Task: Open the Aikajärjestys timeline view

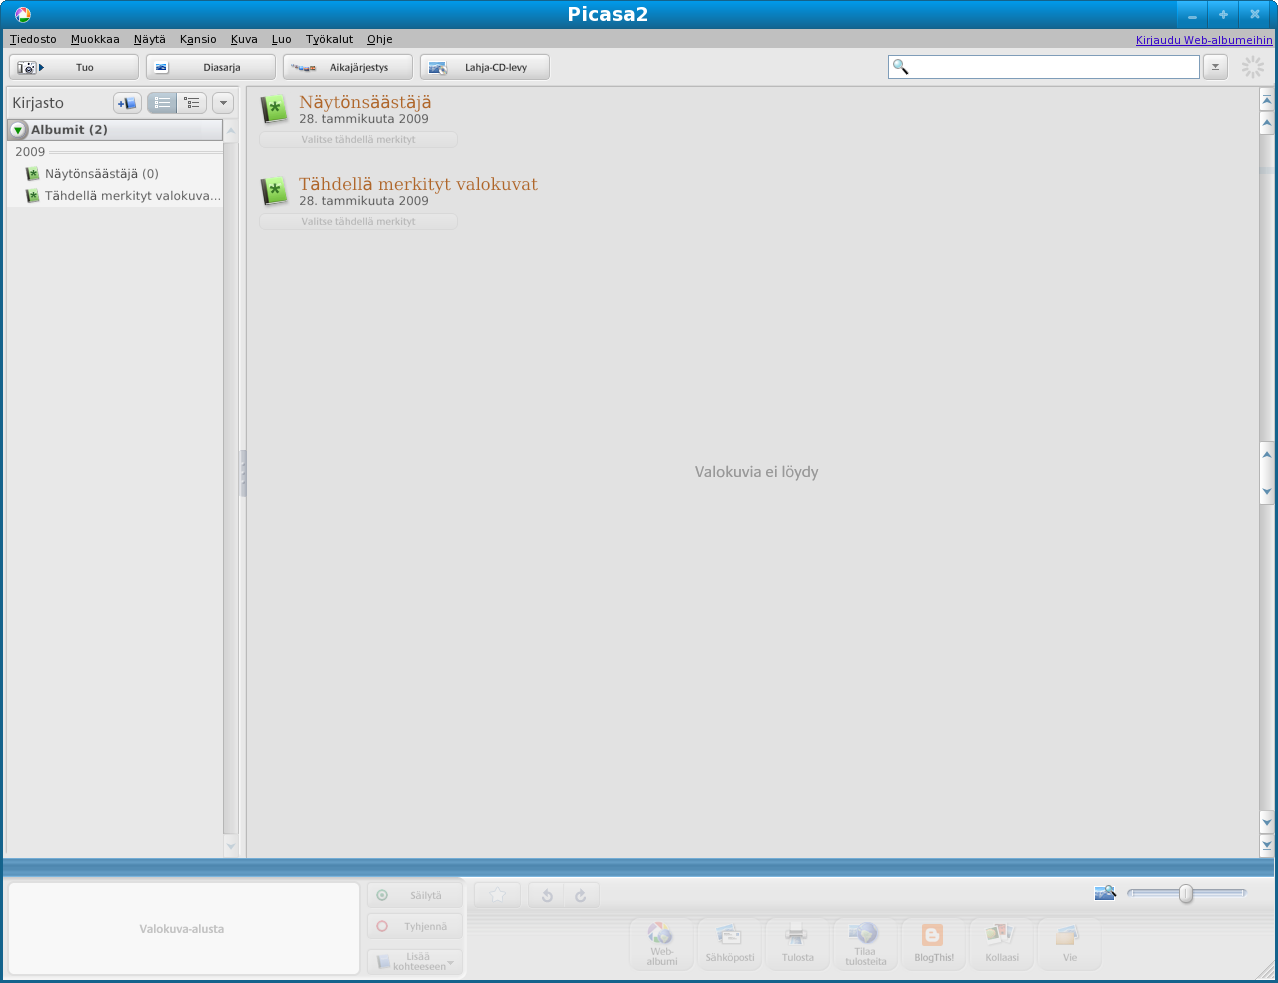Action: pyautogui.click(x=347, y=67)
